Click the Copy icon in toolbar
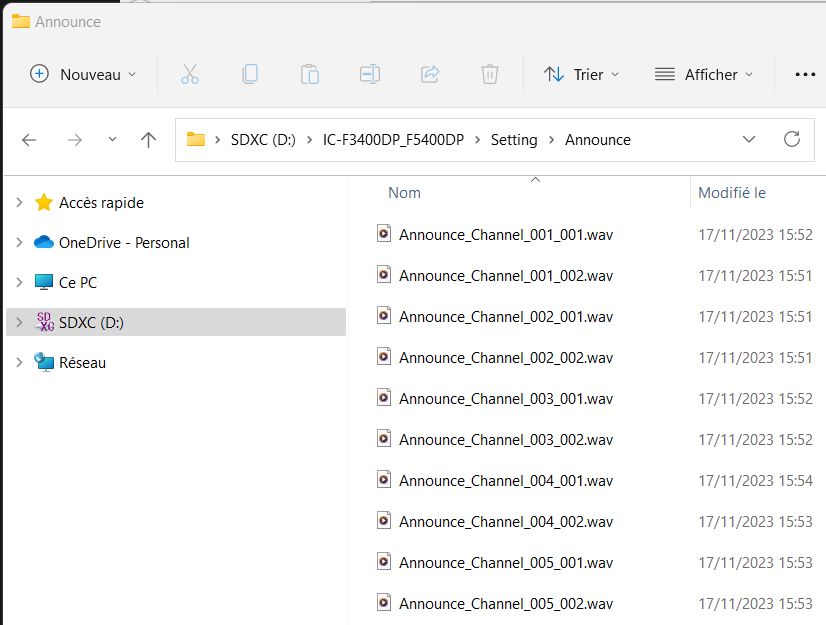The height and width of the screenshot is (625, 826). coord(250,74)
